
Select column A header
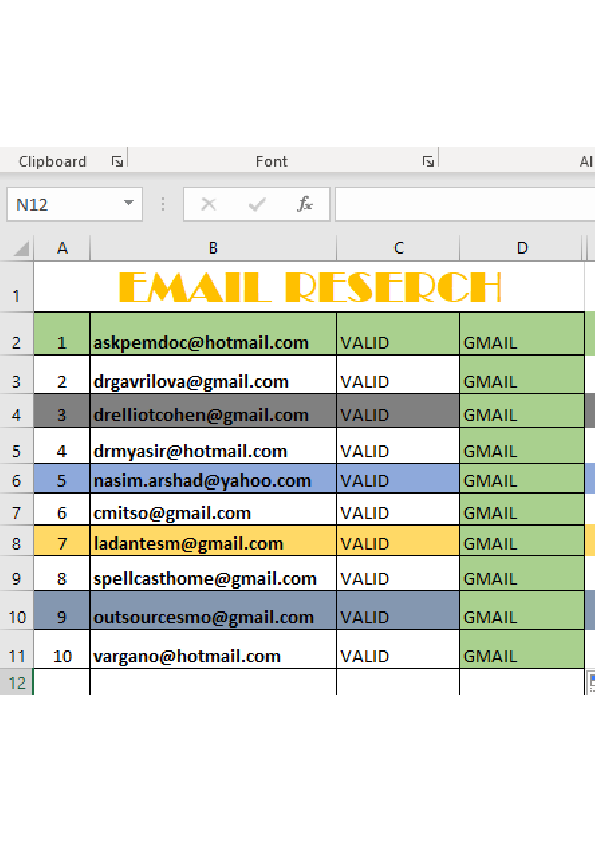[x=62, y=248]
